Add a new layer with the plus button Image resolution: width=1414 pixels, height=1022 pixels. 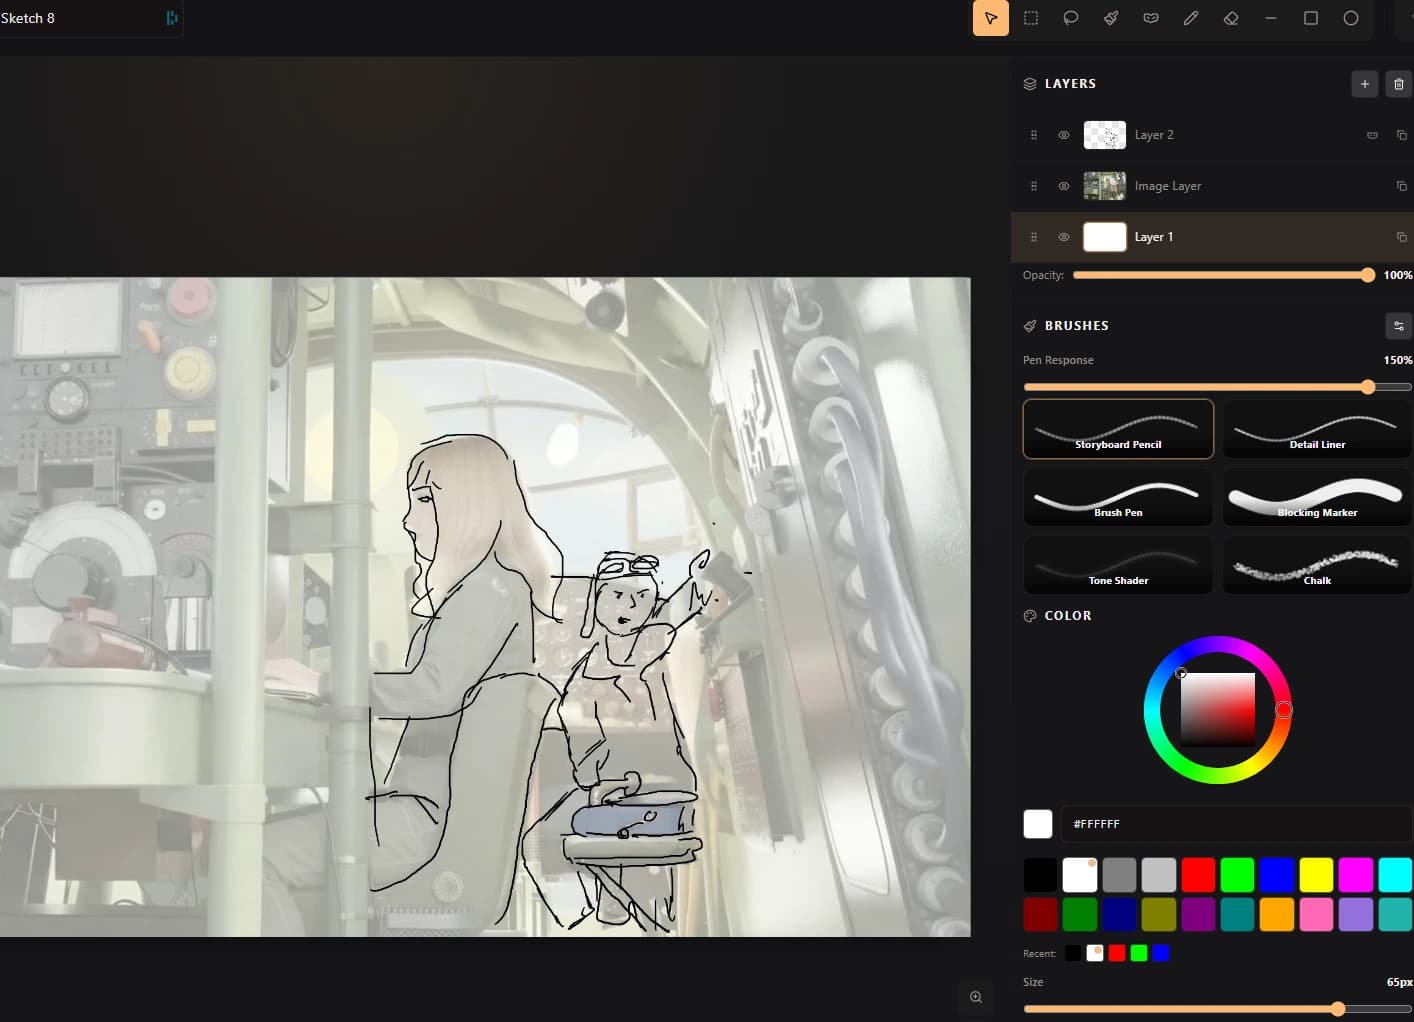pyautogui.click(x=1364, y=84)
